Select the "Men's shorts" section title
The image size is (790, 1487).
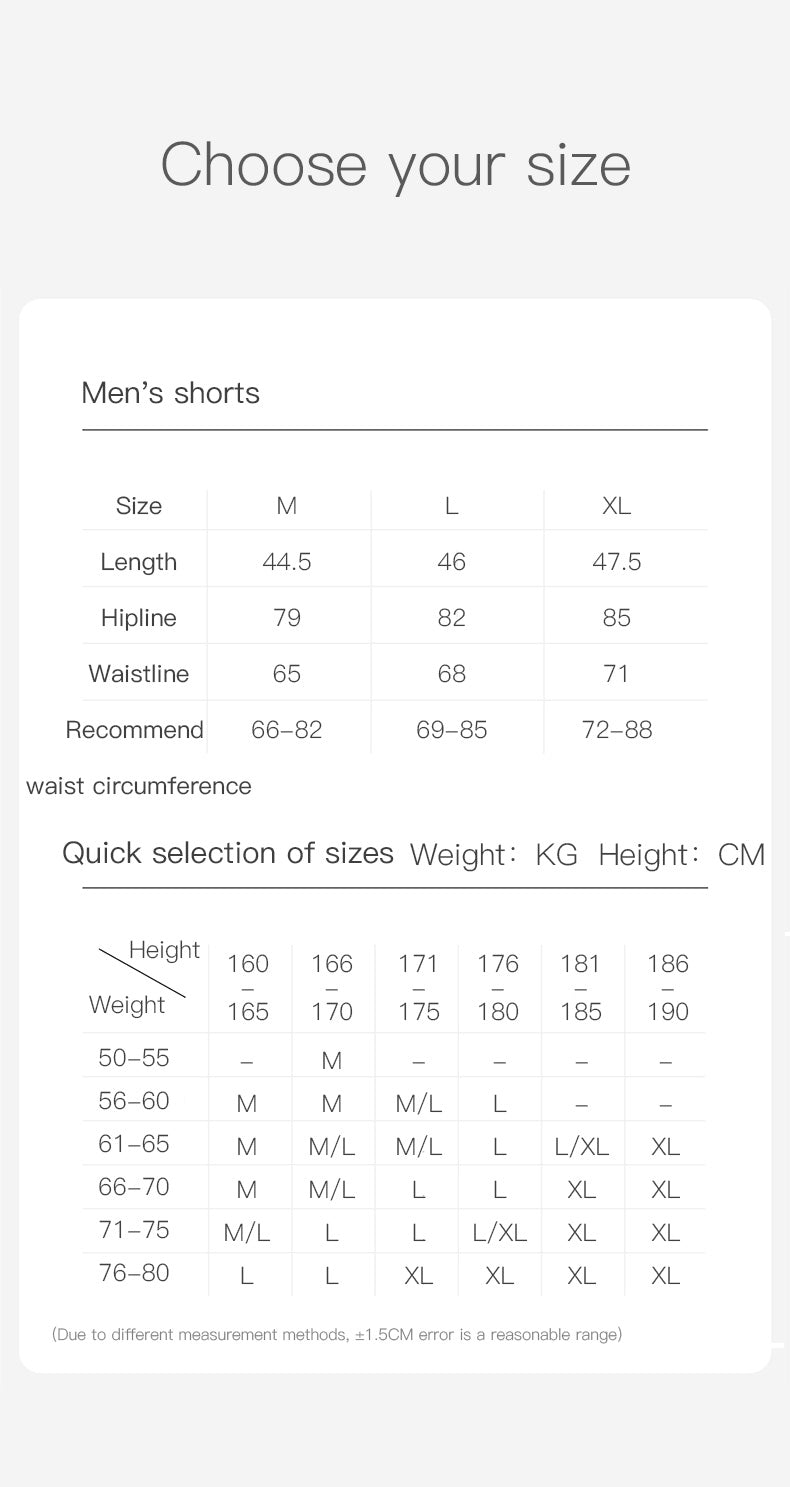[170, 393]
